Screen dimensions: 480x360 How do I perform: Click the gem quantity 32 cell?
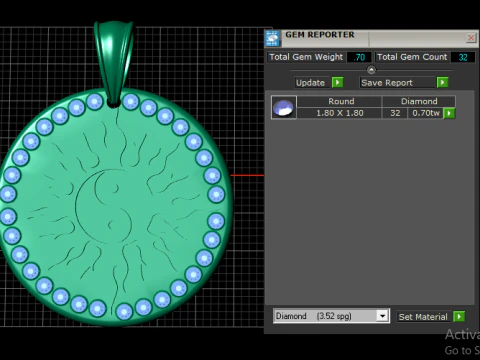[395, 113]
